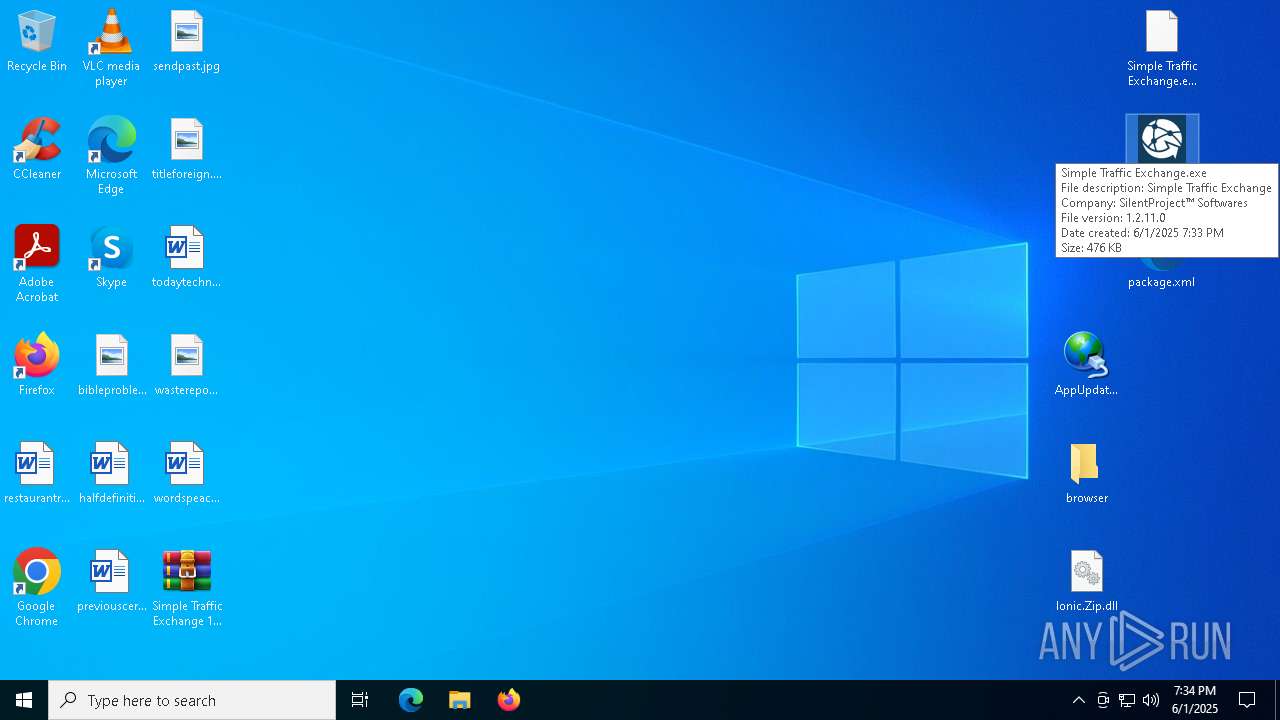Viewport: 1280px width, 720px height.
Task: Select the Microsoft Edge desktop shortcut
Action: click(x=111, y=156)
